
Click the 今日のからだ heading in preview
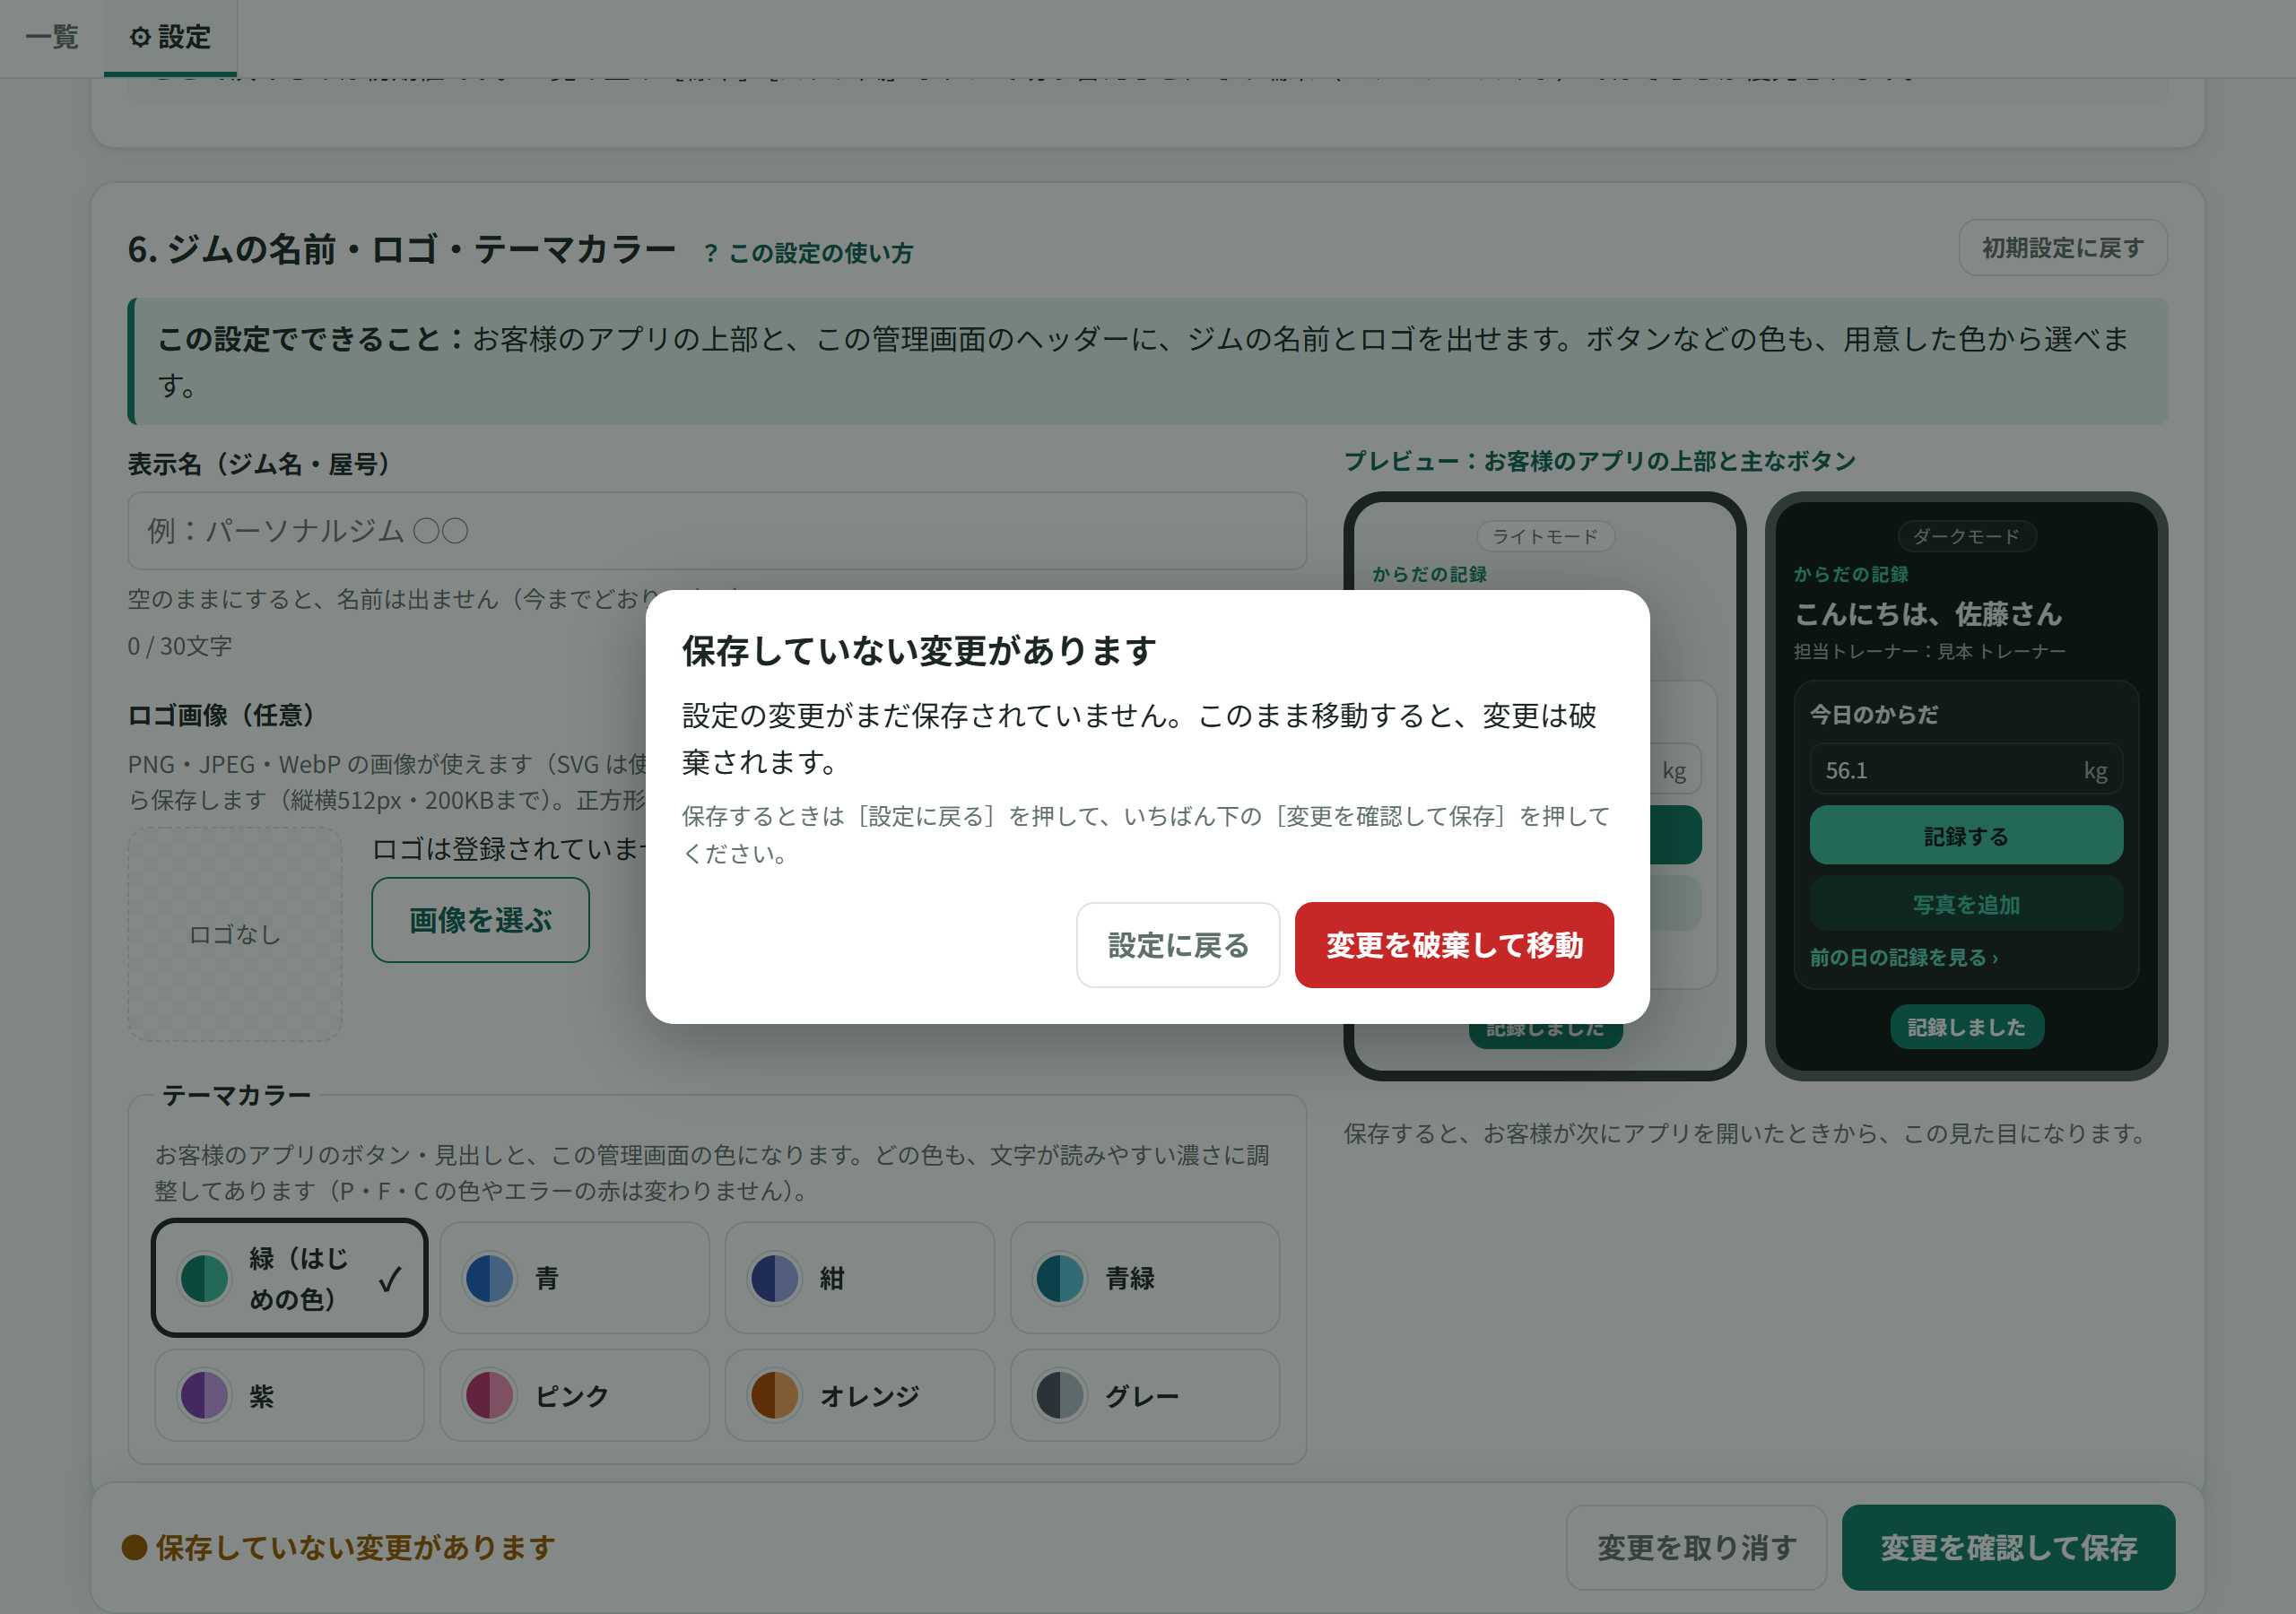[x=1874, y=714]
